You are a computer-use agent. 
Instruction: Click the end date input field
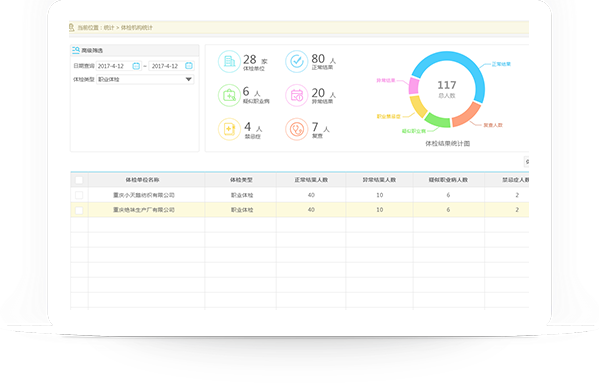172,66
